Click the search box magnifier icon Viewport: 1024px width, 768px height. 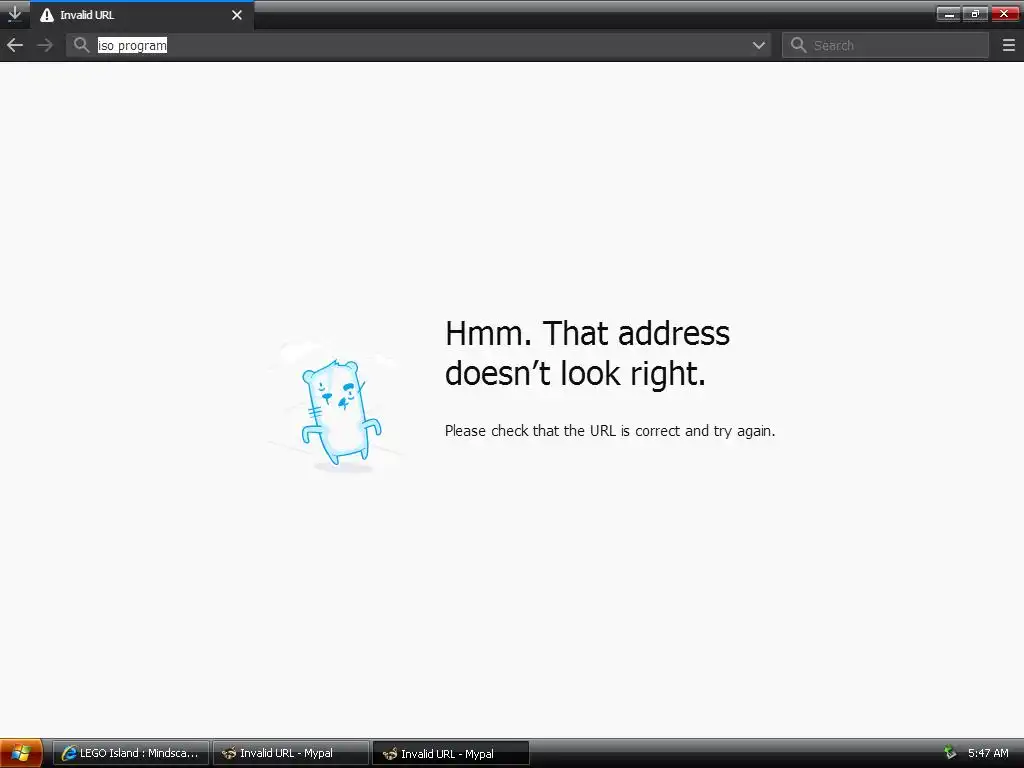pos(798,45)
